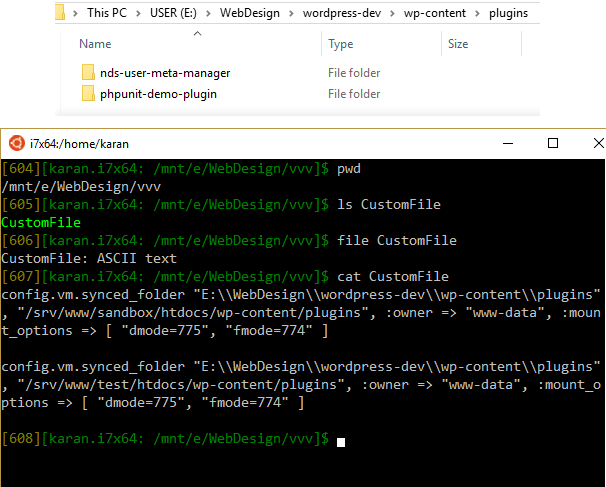Viewport: 606px width, 487px height.
Task: Sort files by the Name column header
Action: [95, 44]
